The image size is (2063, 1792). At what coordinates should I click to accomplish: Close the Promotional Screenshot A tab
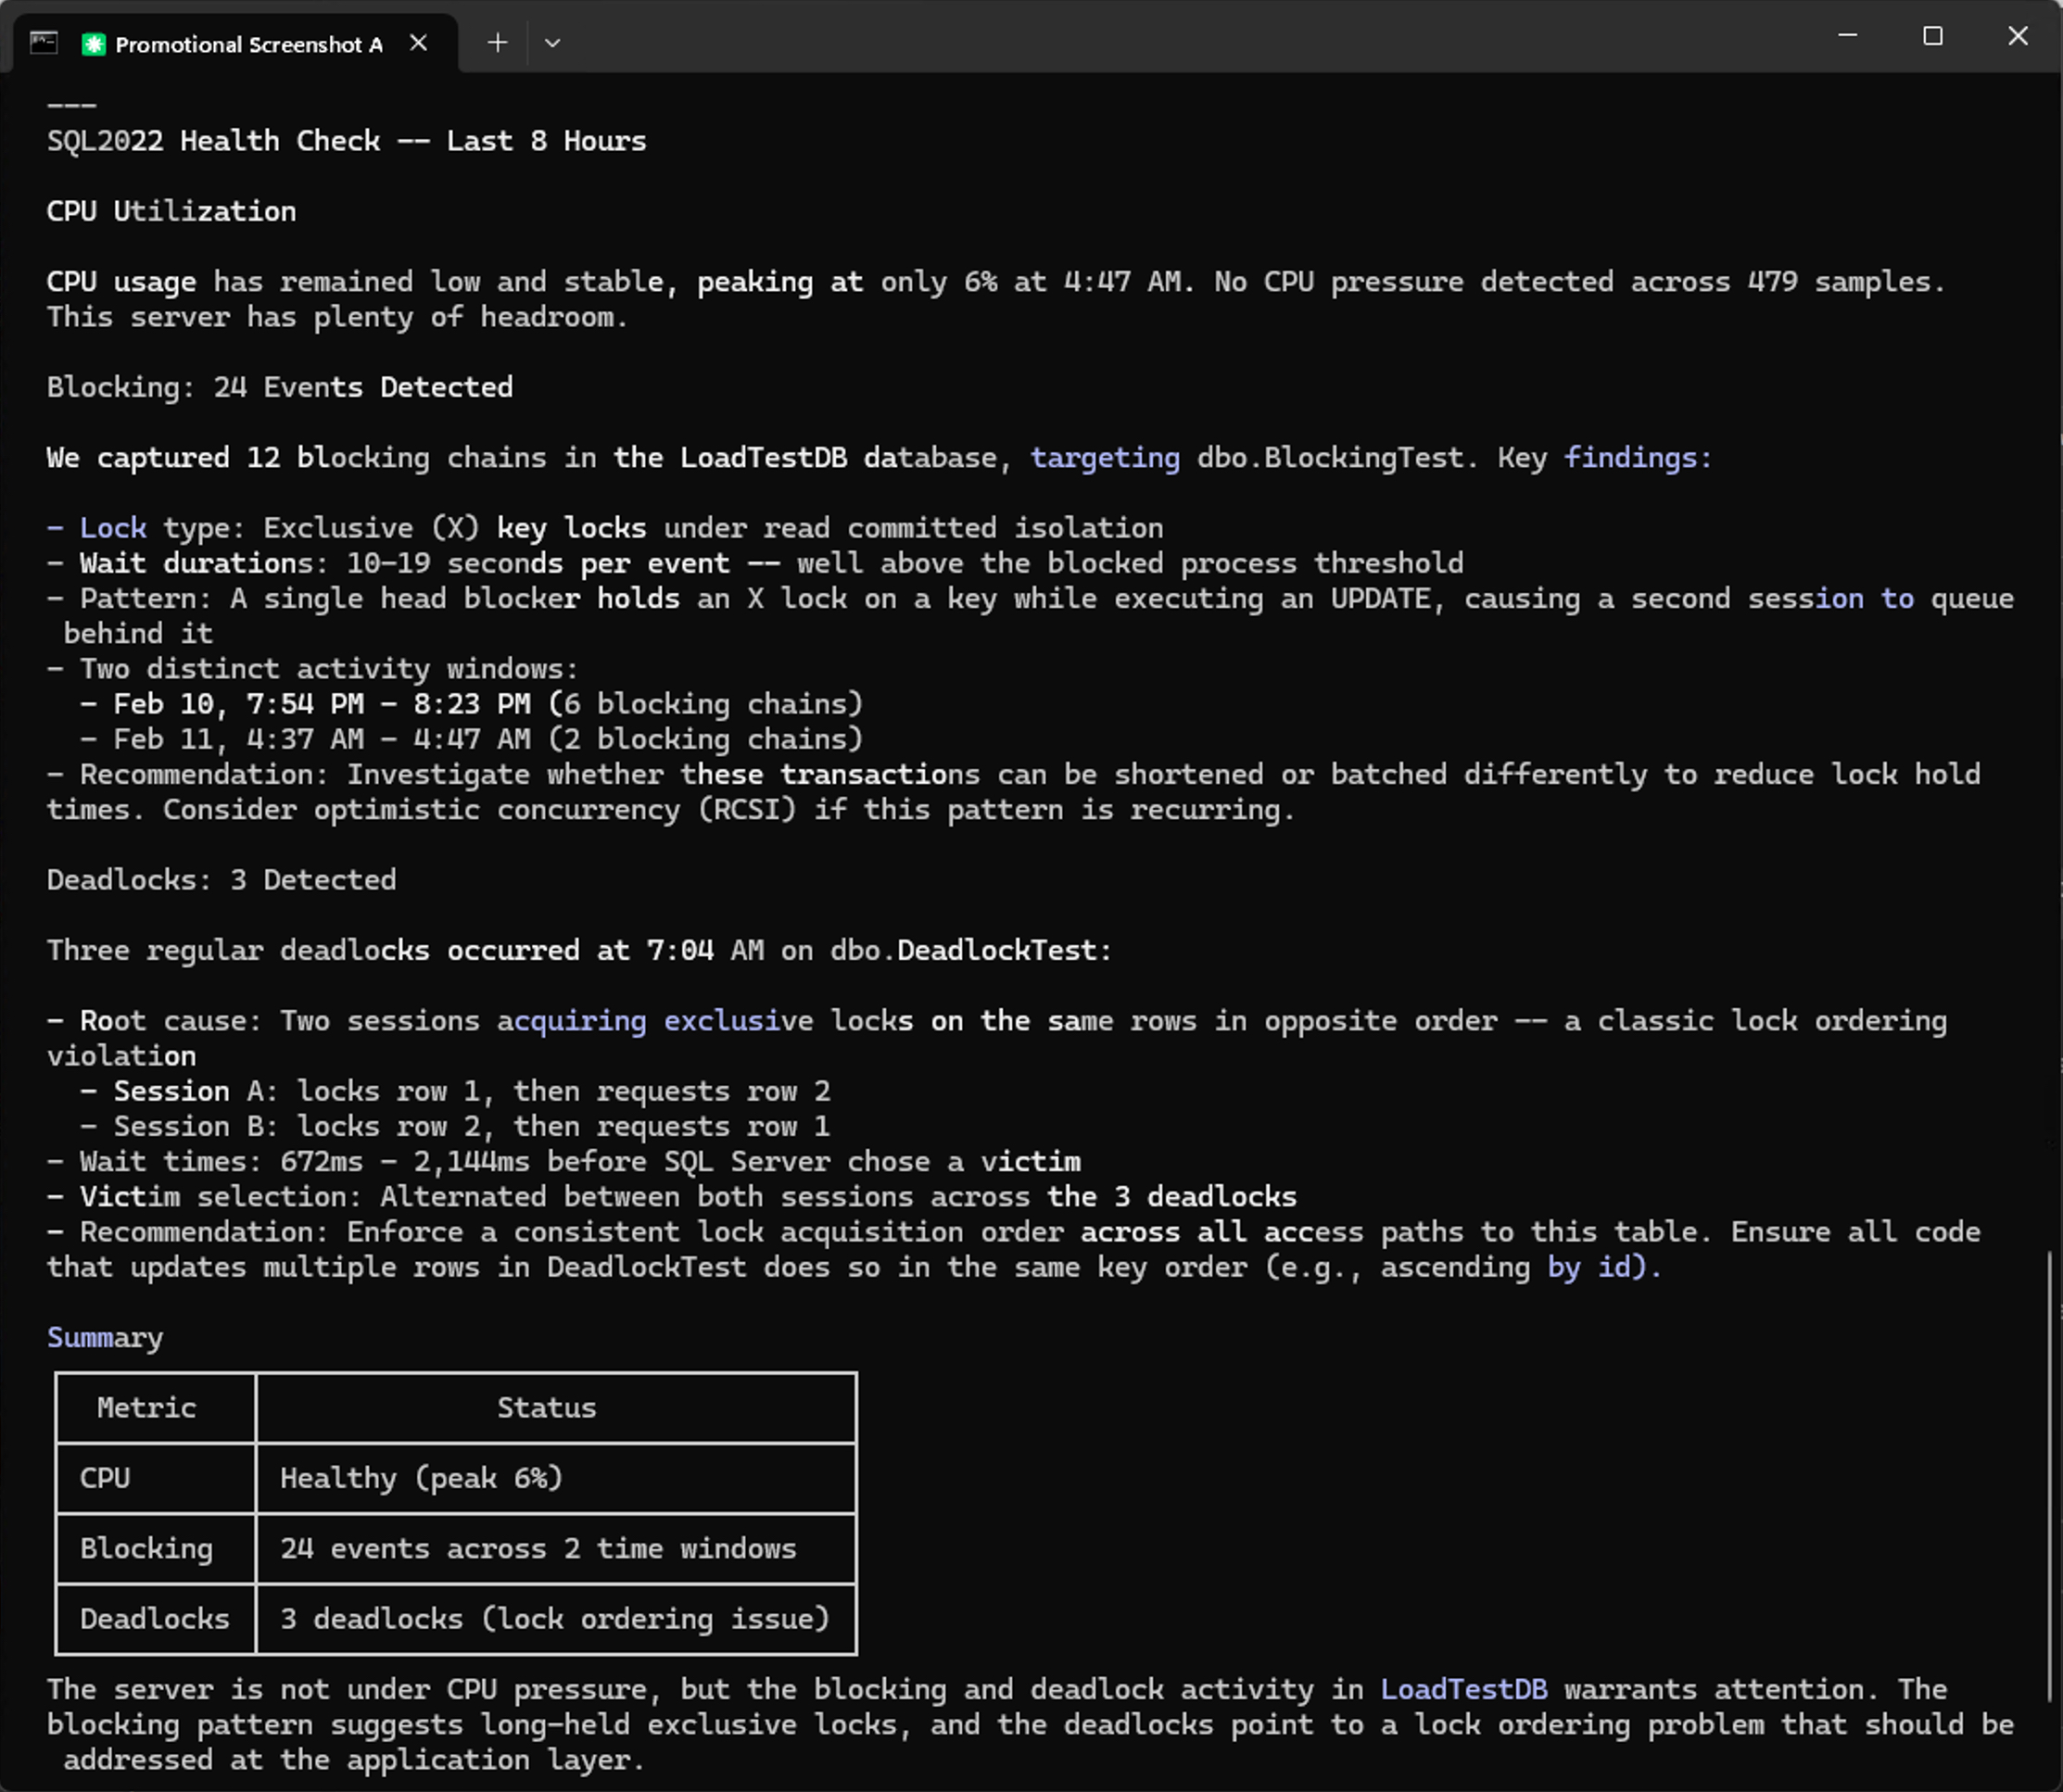click(418, 42)
